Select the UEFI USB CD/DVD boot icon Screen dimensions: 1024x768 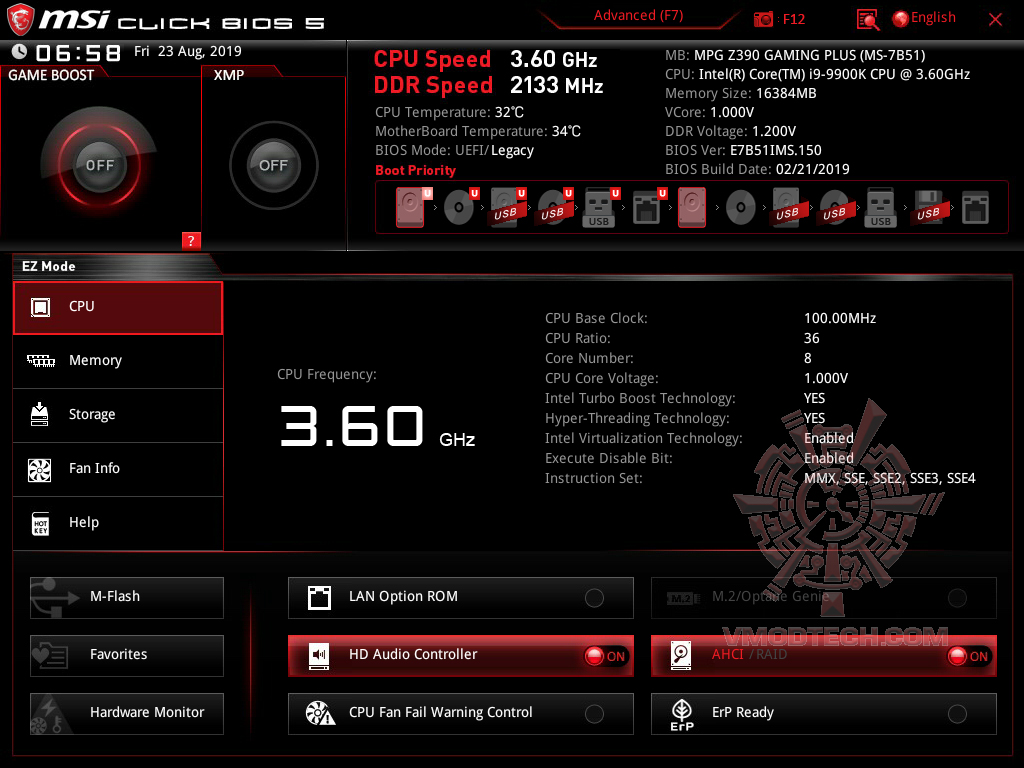tap(554, 208)
